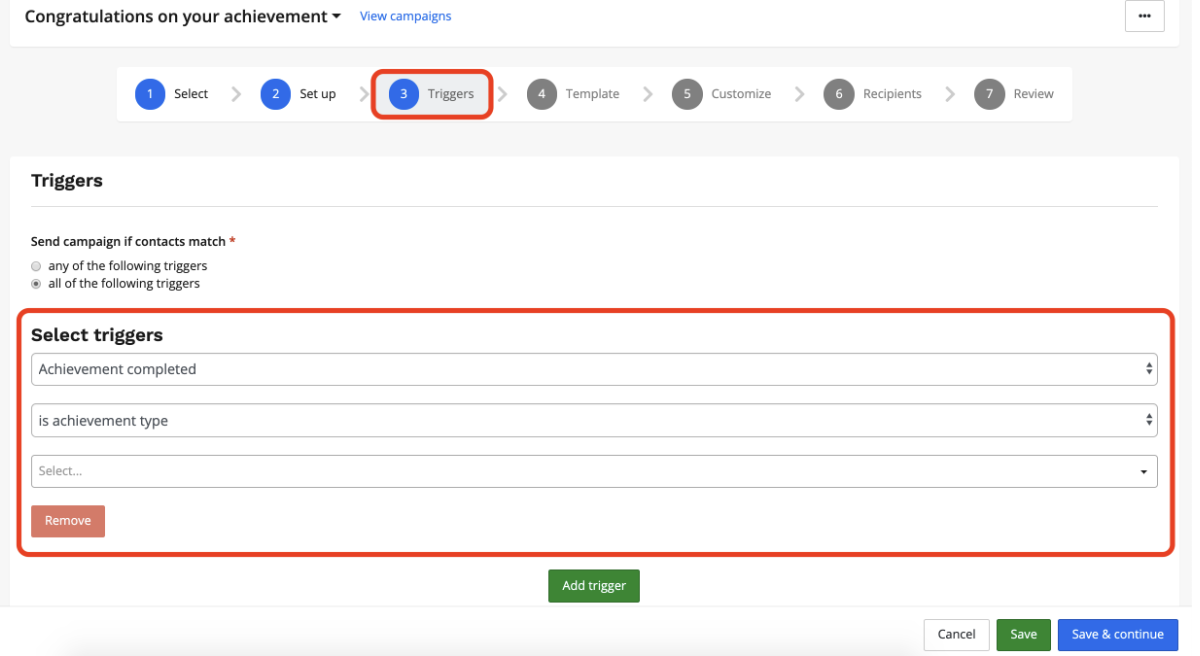The height and width of the screenshot is (656, 1200).
Task: Click the step 2 Set up circle icon
Action: coord(276,94)
